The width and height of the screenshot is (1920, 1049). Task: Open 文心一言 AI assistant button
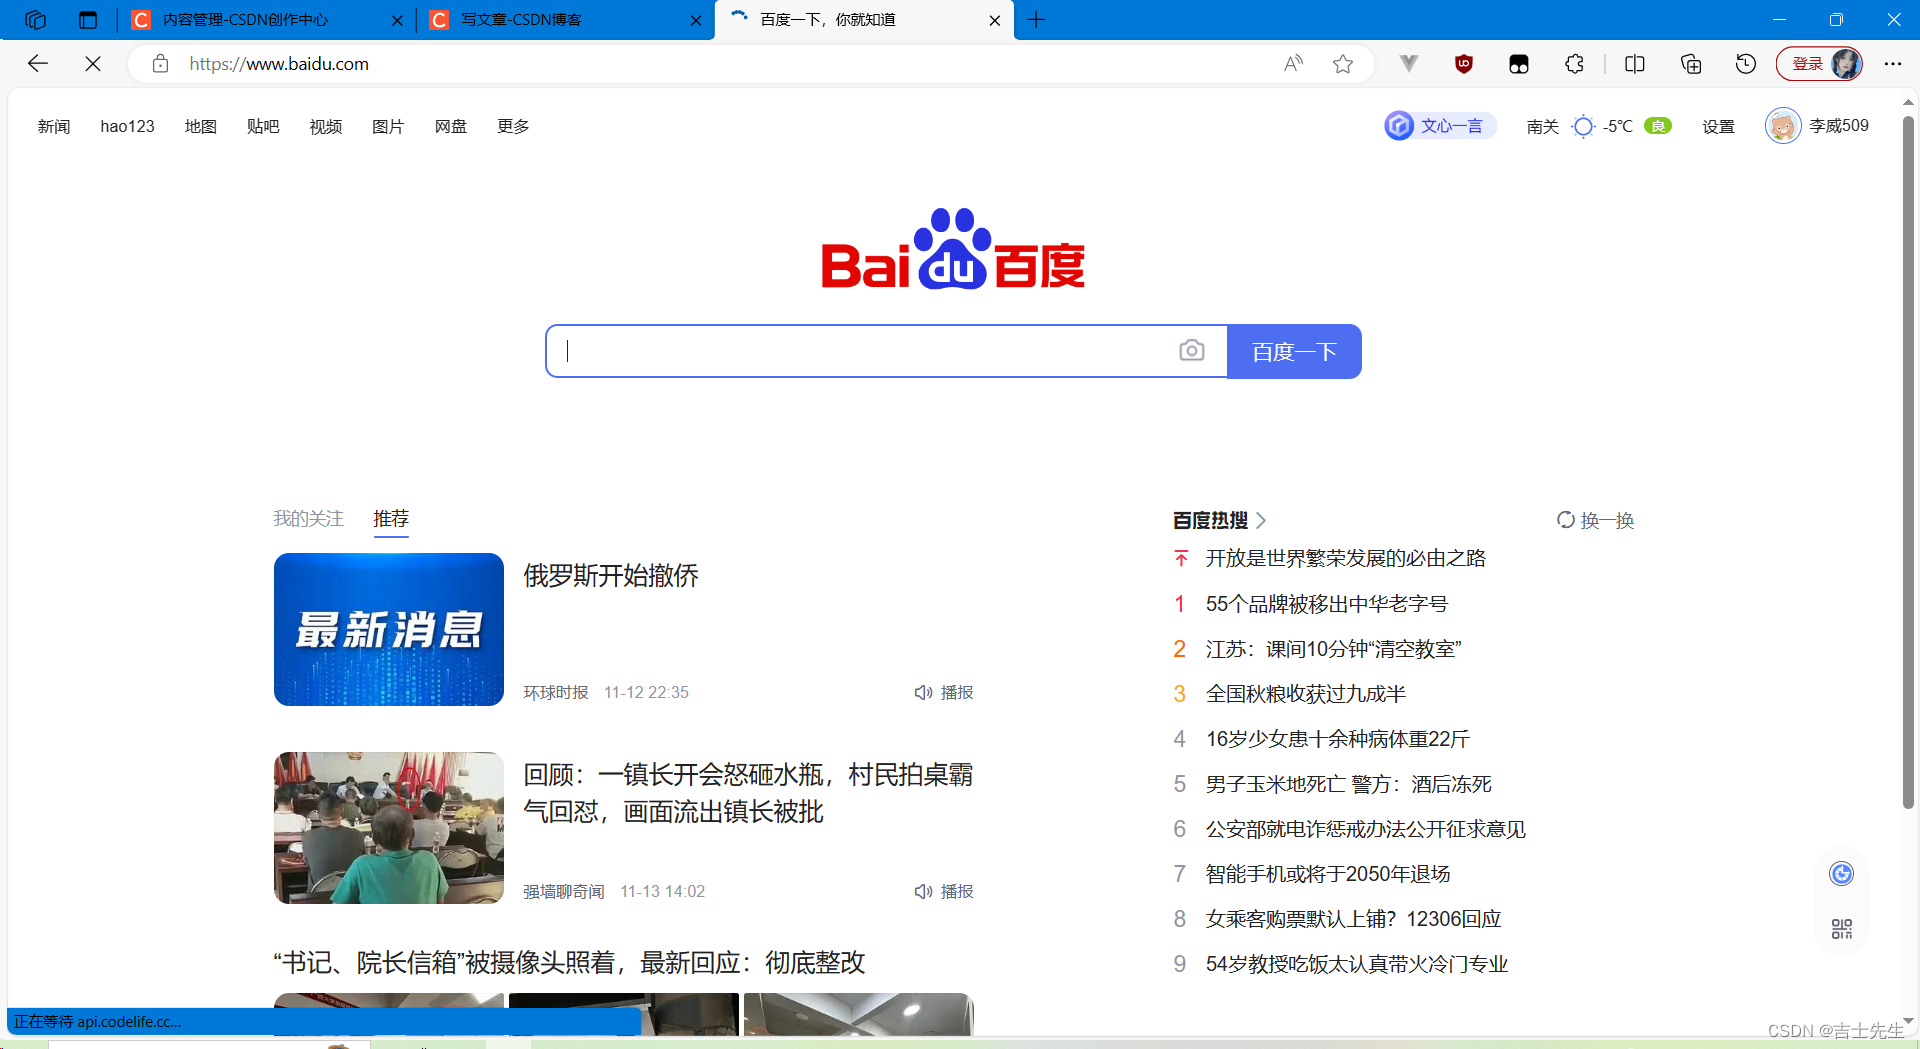tap(1439, 126)
